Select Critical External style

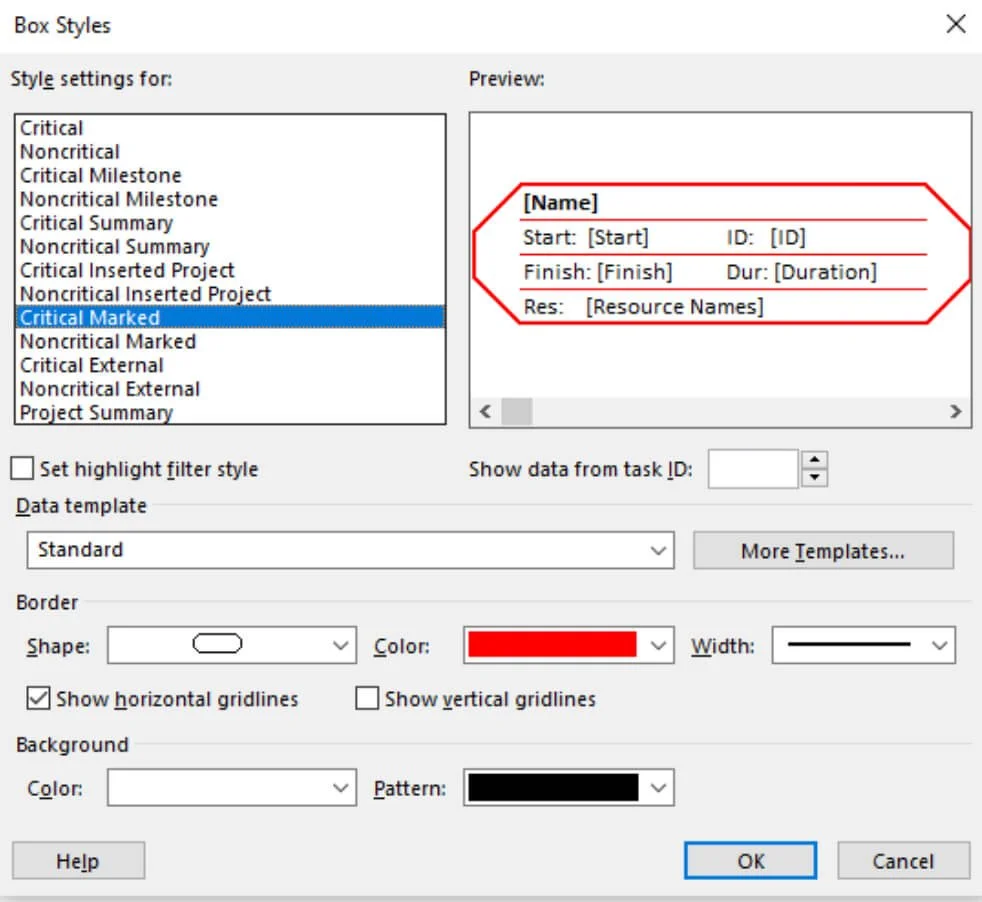[x=230, y=365]
